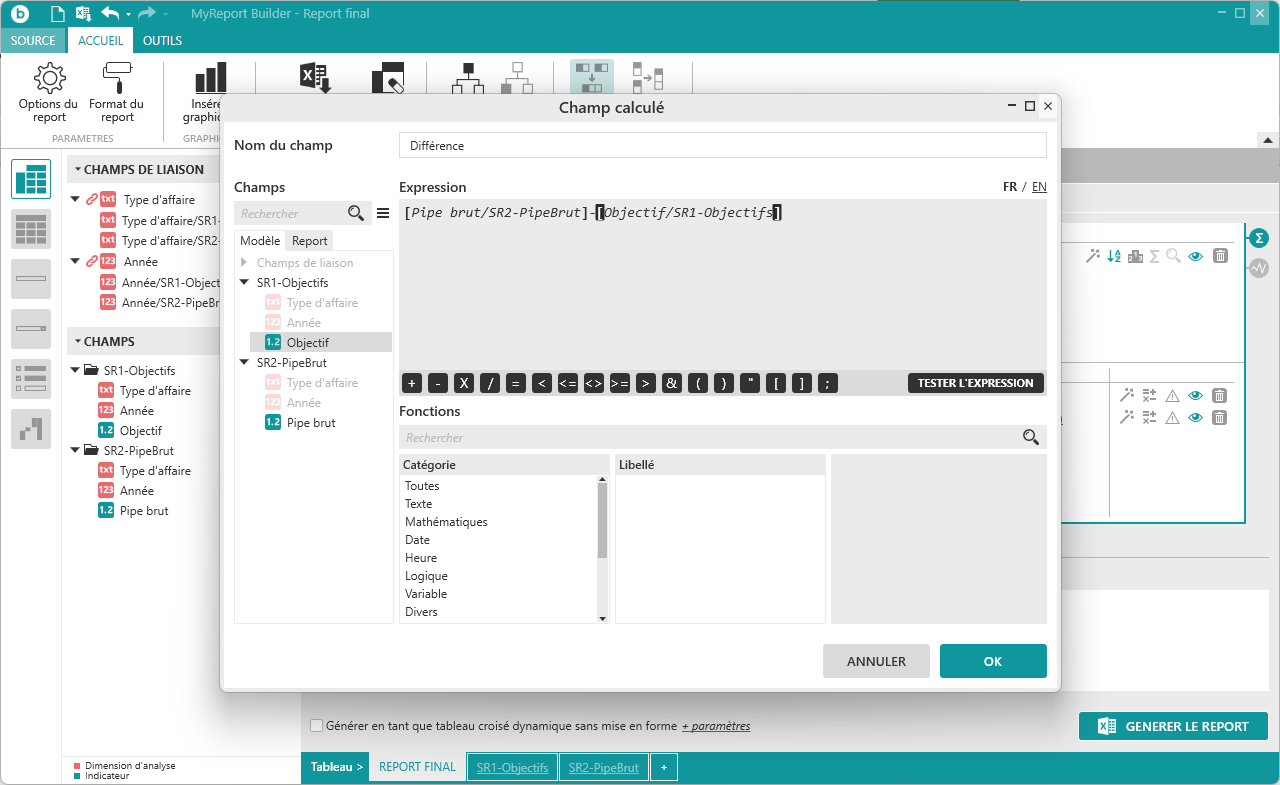The width and height of the screenshot is (1280, 785).
Task: Click TESTER L'EXPRESSION button
Action: click(975, 383)
